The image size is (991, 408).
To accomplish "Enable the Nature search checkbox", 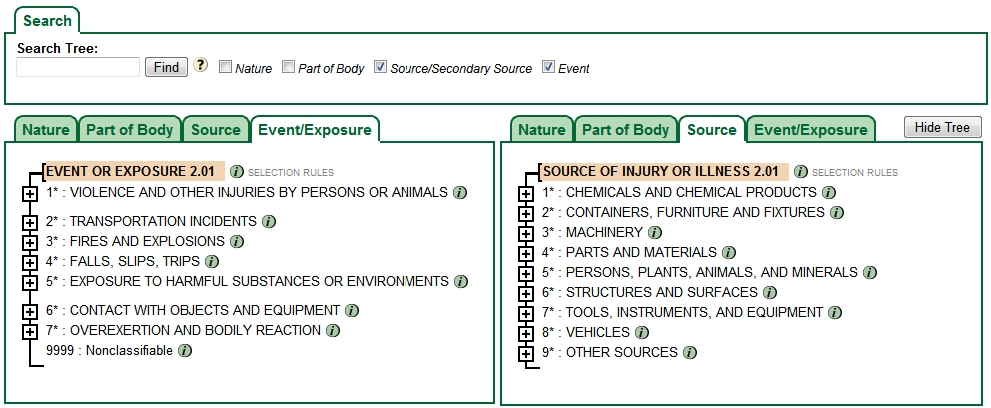I will 226,68.
